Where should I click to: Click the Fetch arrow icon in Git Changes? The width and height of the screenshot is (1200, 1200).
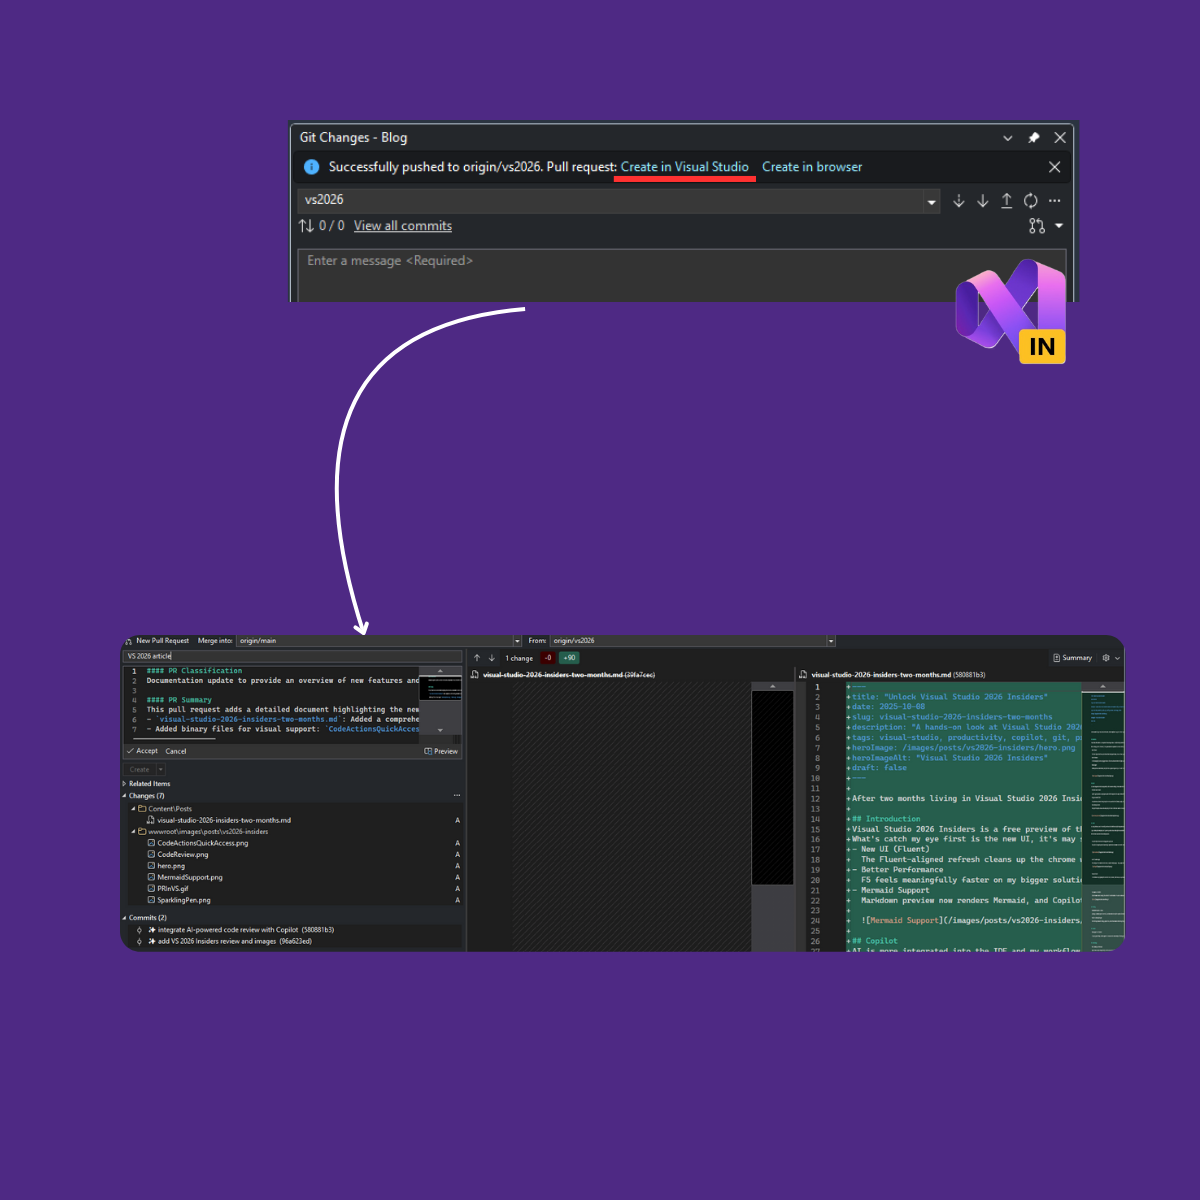pyautogui.click(x=959, y=201)
